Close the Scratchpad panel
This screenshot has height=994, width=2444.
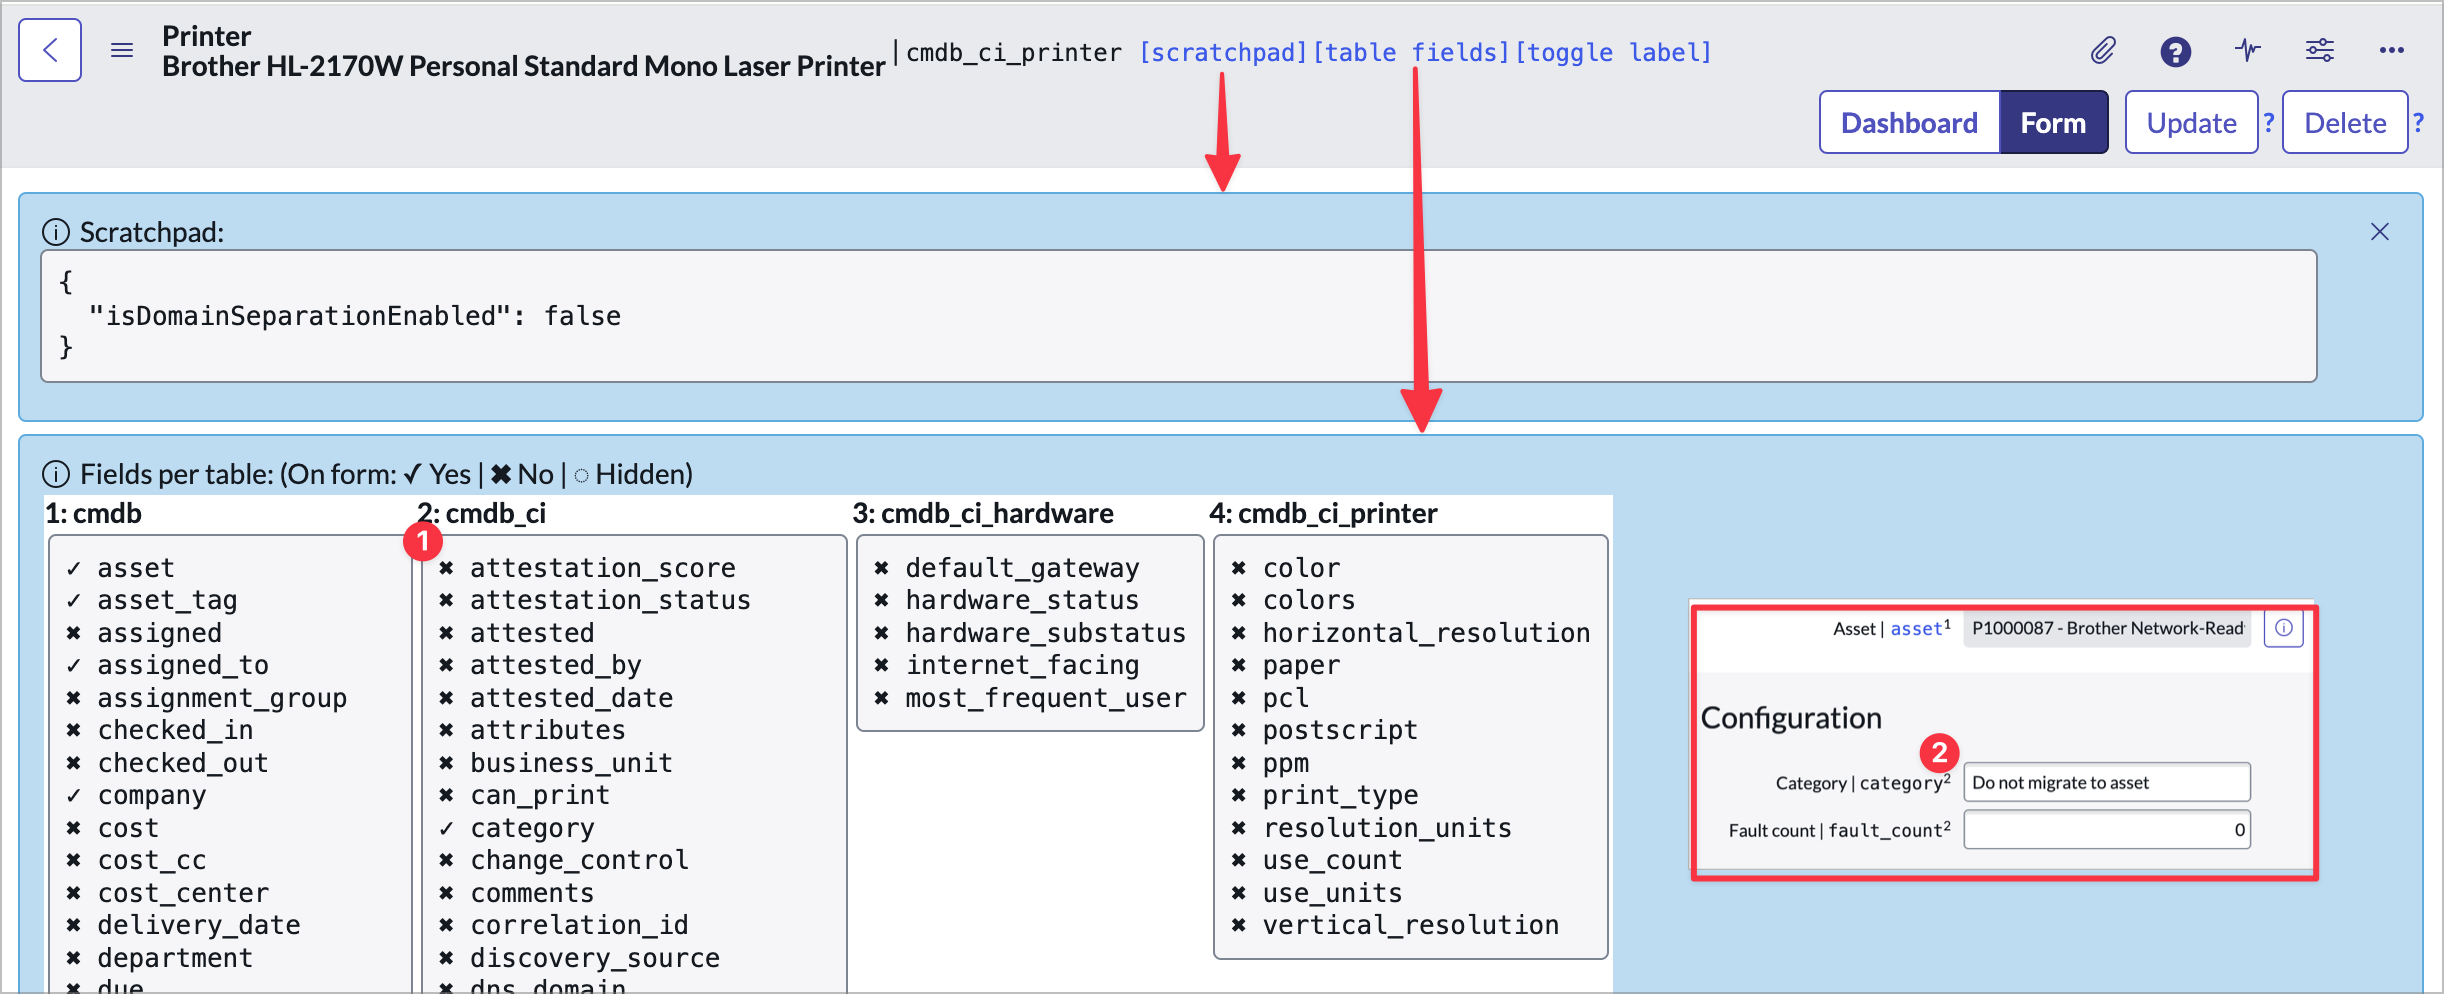2379,232
